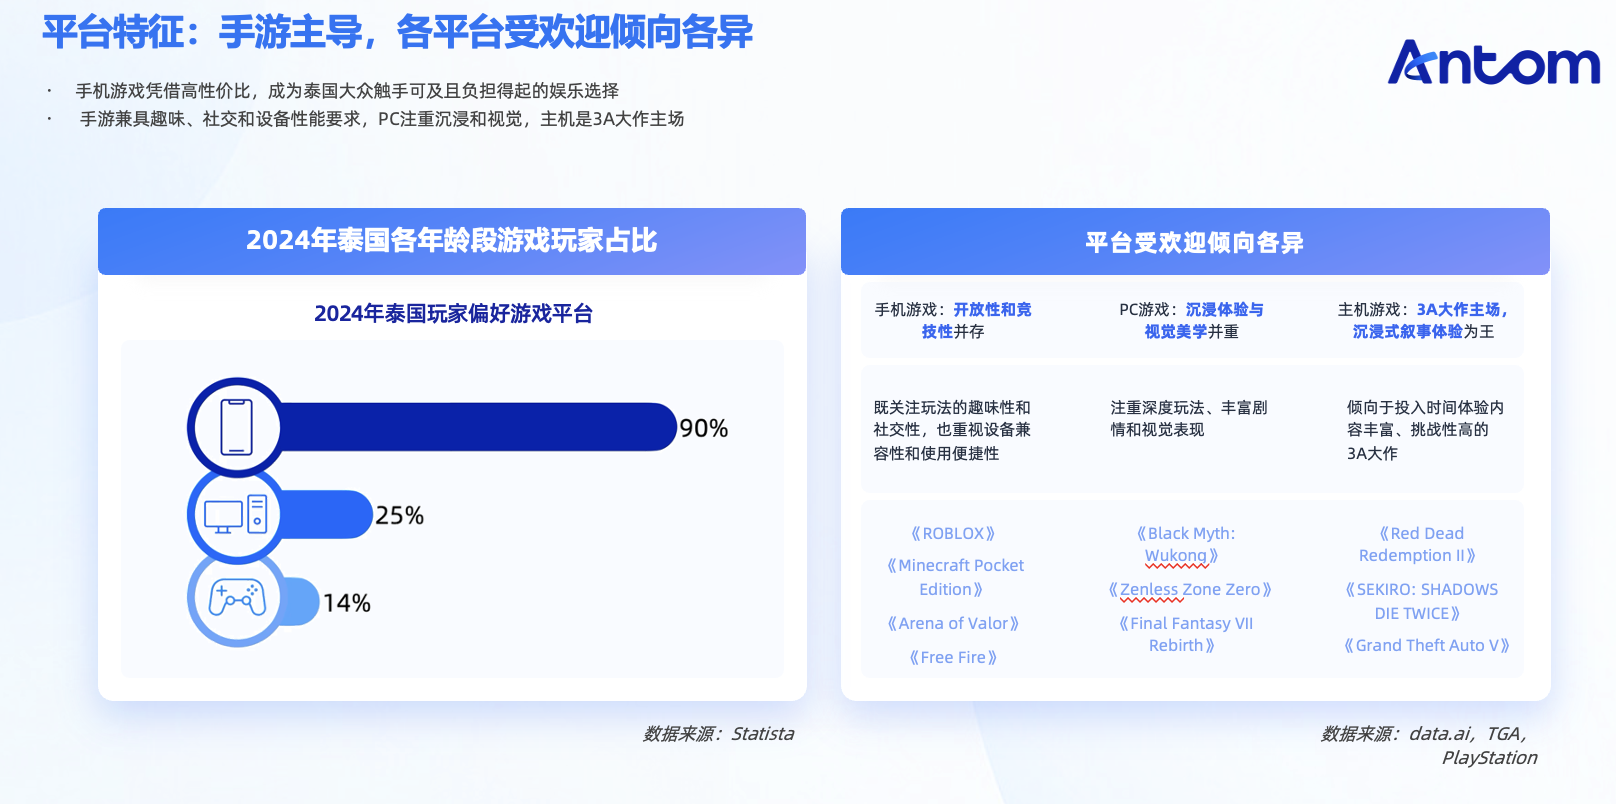Click the game controller icon
1616x804 pixels.
pos(237,598)
